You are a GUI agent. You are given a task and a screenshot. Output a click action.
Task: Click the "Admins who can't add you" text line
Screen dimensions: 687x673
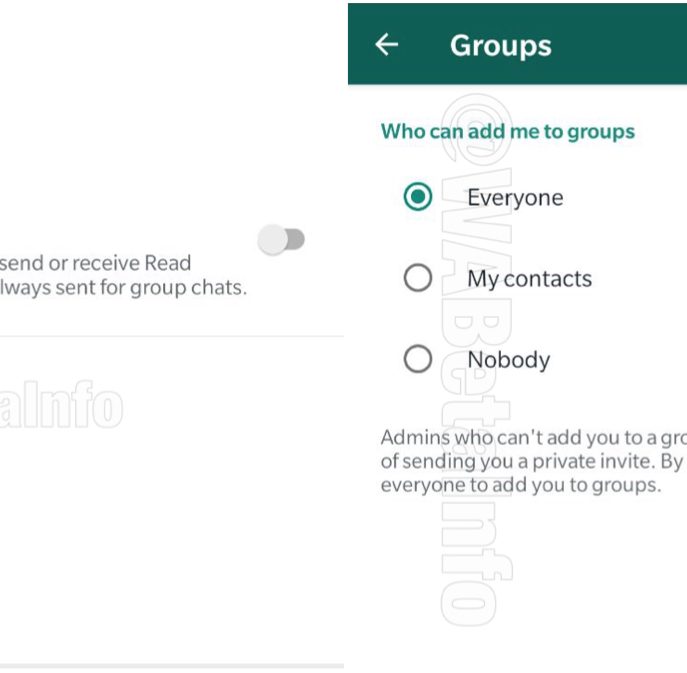(532, 437)
